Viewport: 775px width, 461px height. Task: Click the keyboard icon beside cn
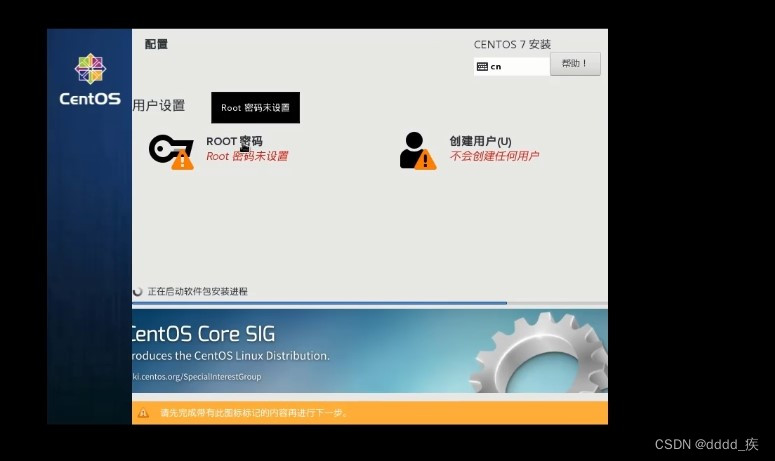(482, 67)
